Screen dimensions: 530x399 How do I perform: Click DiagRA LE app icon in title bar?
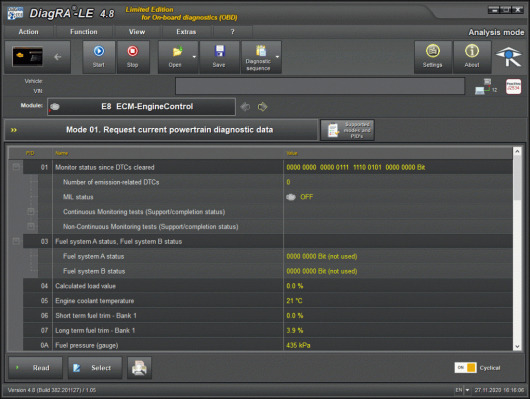15,14
